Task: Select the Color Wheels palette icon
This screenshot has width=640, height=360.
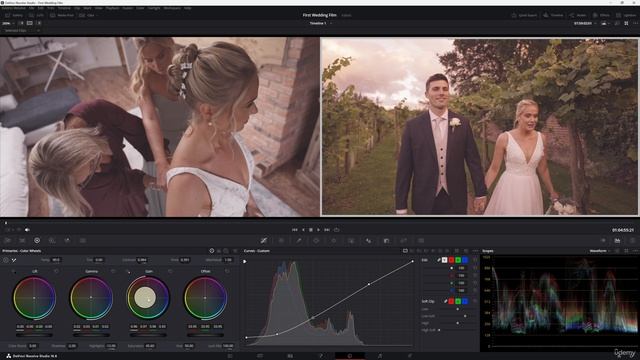Action: (x=37, y=240)
